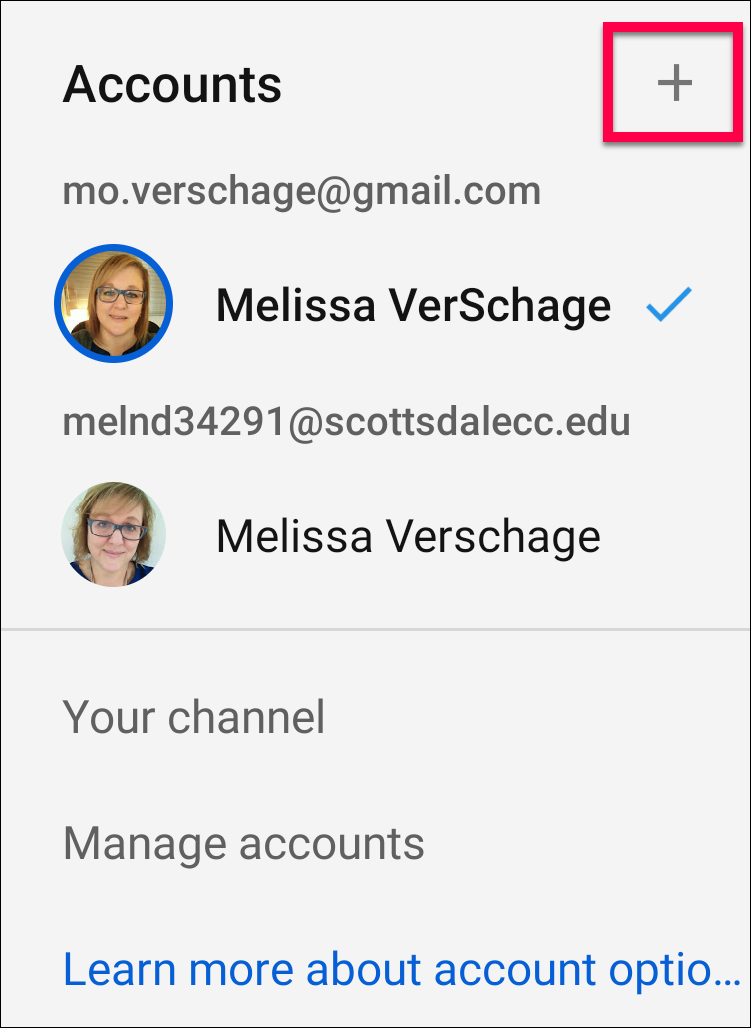Select the blue-ringed profile avatar
Viewport: 751px width, 1028px height.
[x=113, y=304]
